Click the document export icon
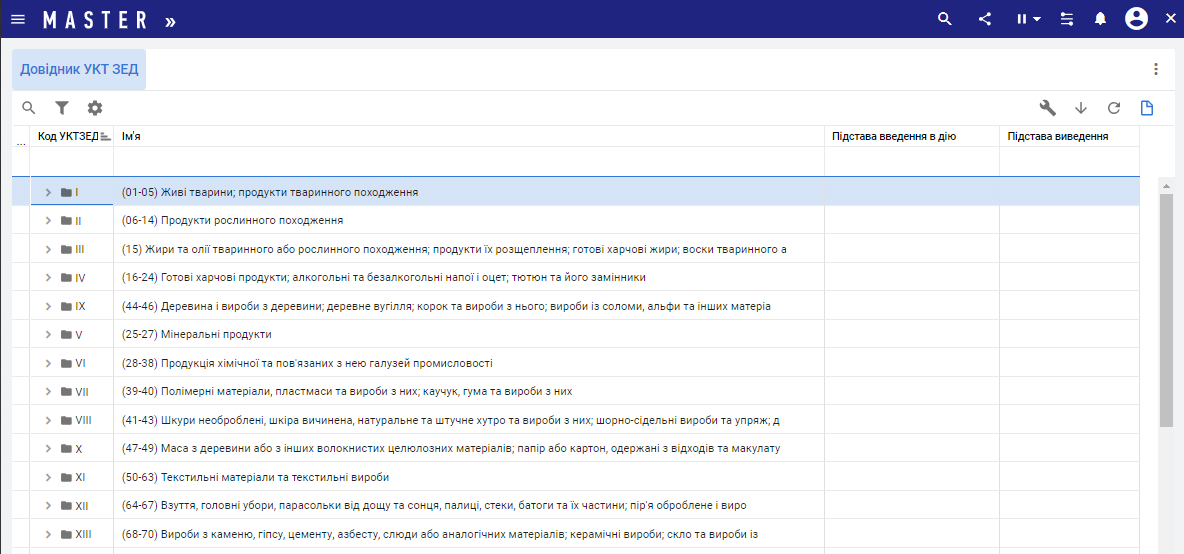This screenshot has width=1184, height=554. (1147, 108)
